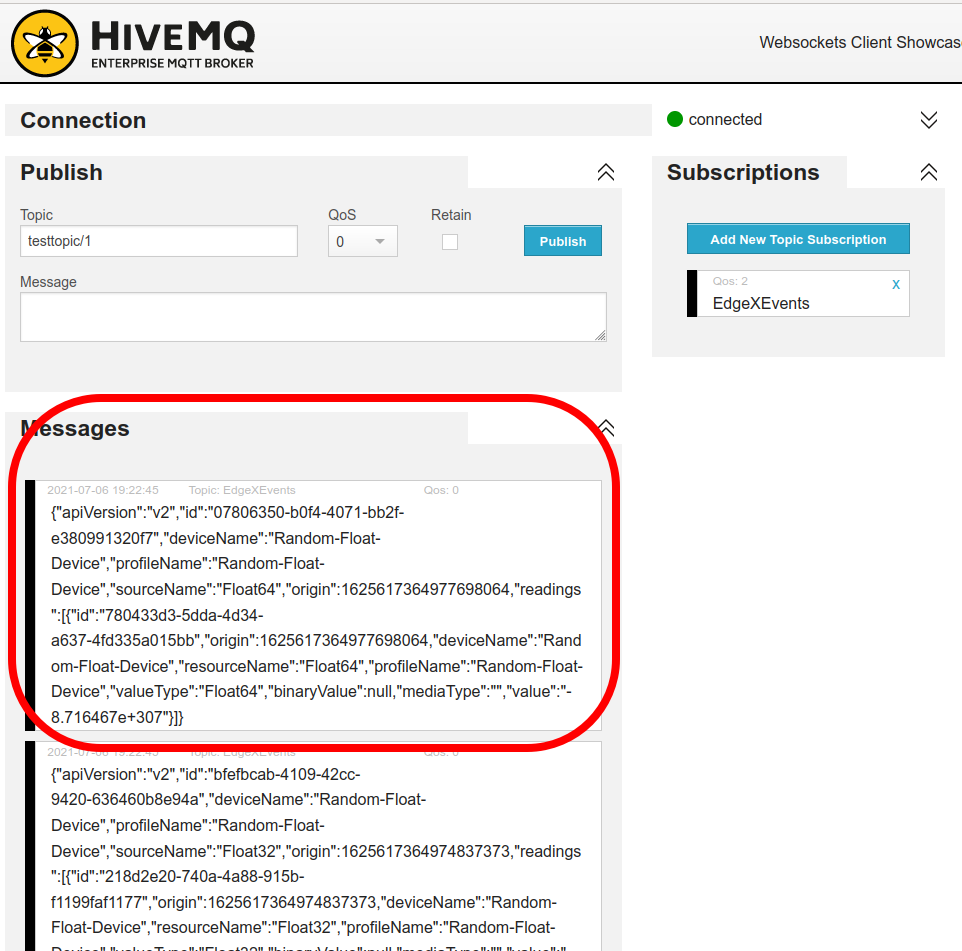Click the timestamp 2021-07-06 19:22:45 of first message
The height and width of the screenshot is (951, 962).
pyautogui.click(x=103, y=490)
